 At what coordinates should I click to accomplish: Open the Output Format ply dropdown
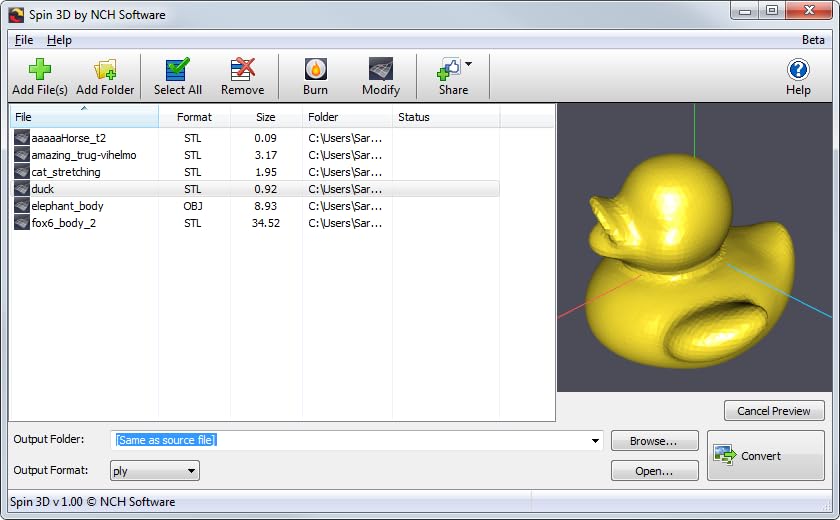click(154, 470)
